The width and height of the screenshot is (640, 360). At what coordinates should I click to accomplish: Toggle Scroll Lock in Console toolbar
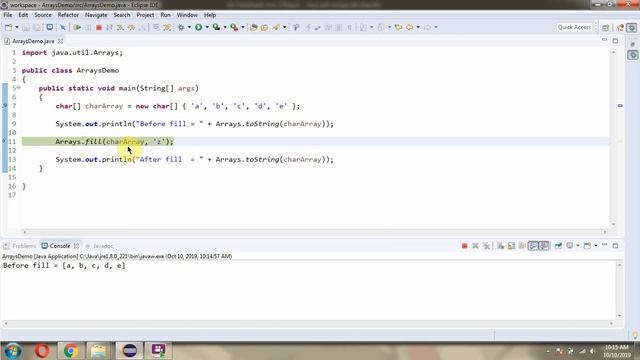511,246
